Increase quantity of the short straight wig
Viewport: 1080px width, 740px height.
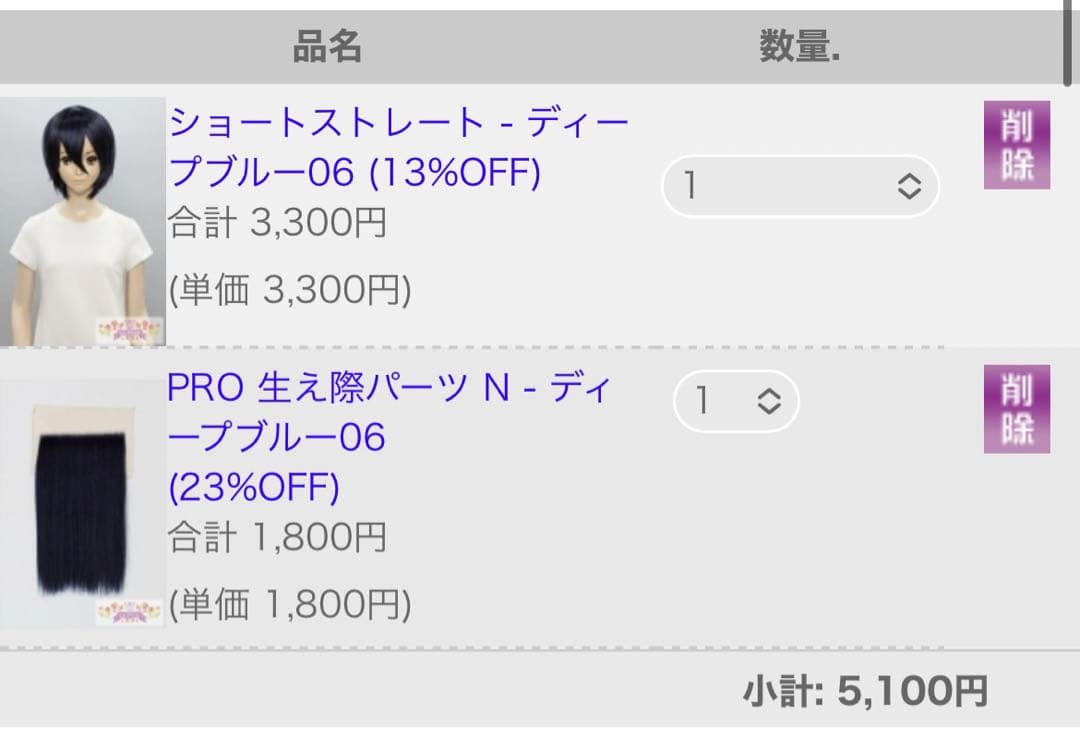[x=907, y=178]
